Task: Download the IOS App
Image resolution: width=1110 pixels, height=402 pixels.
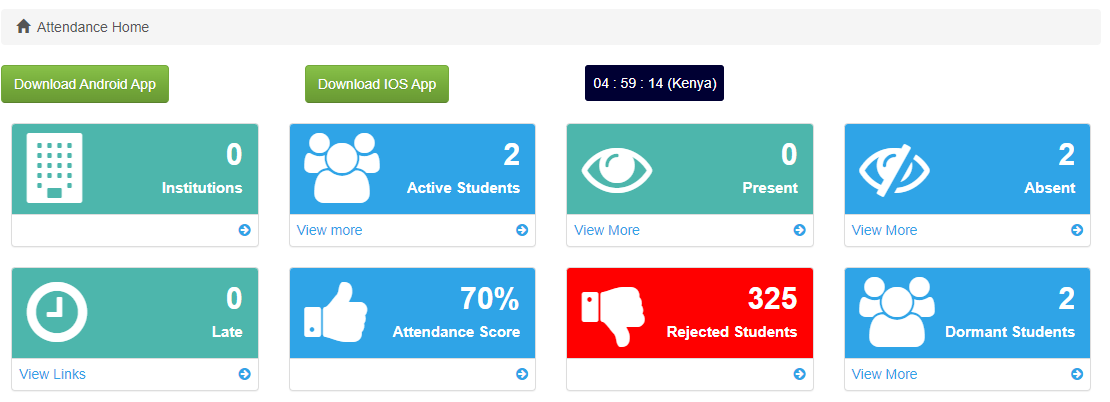Action: 377,84
